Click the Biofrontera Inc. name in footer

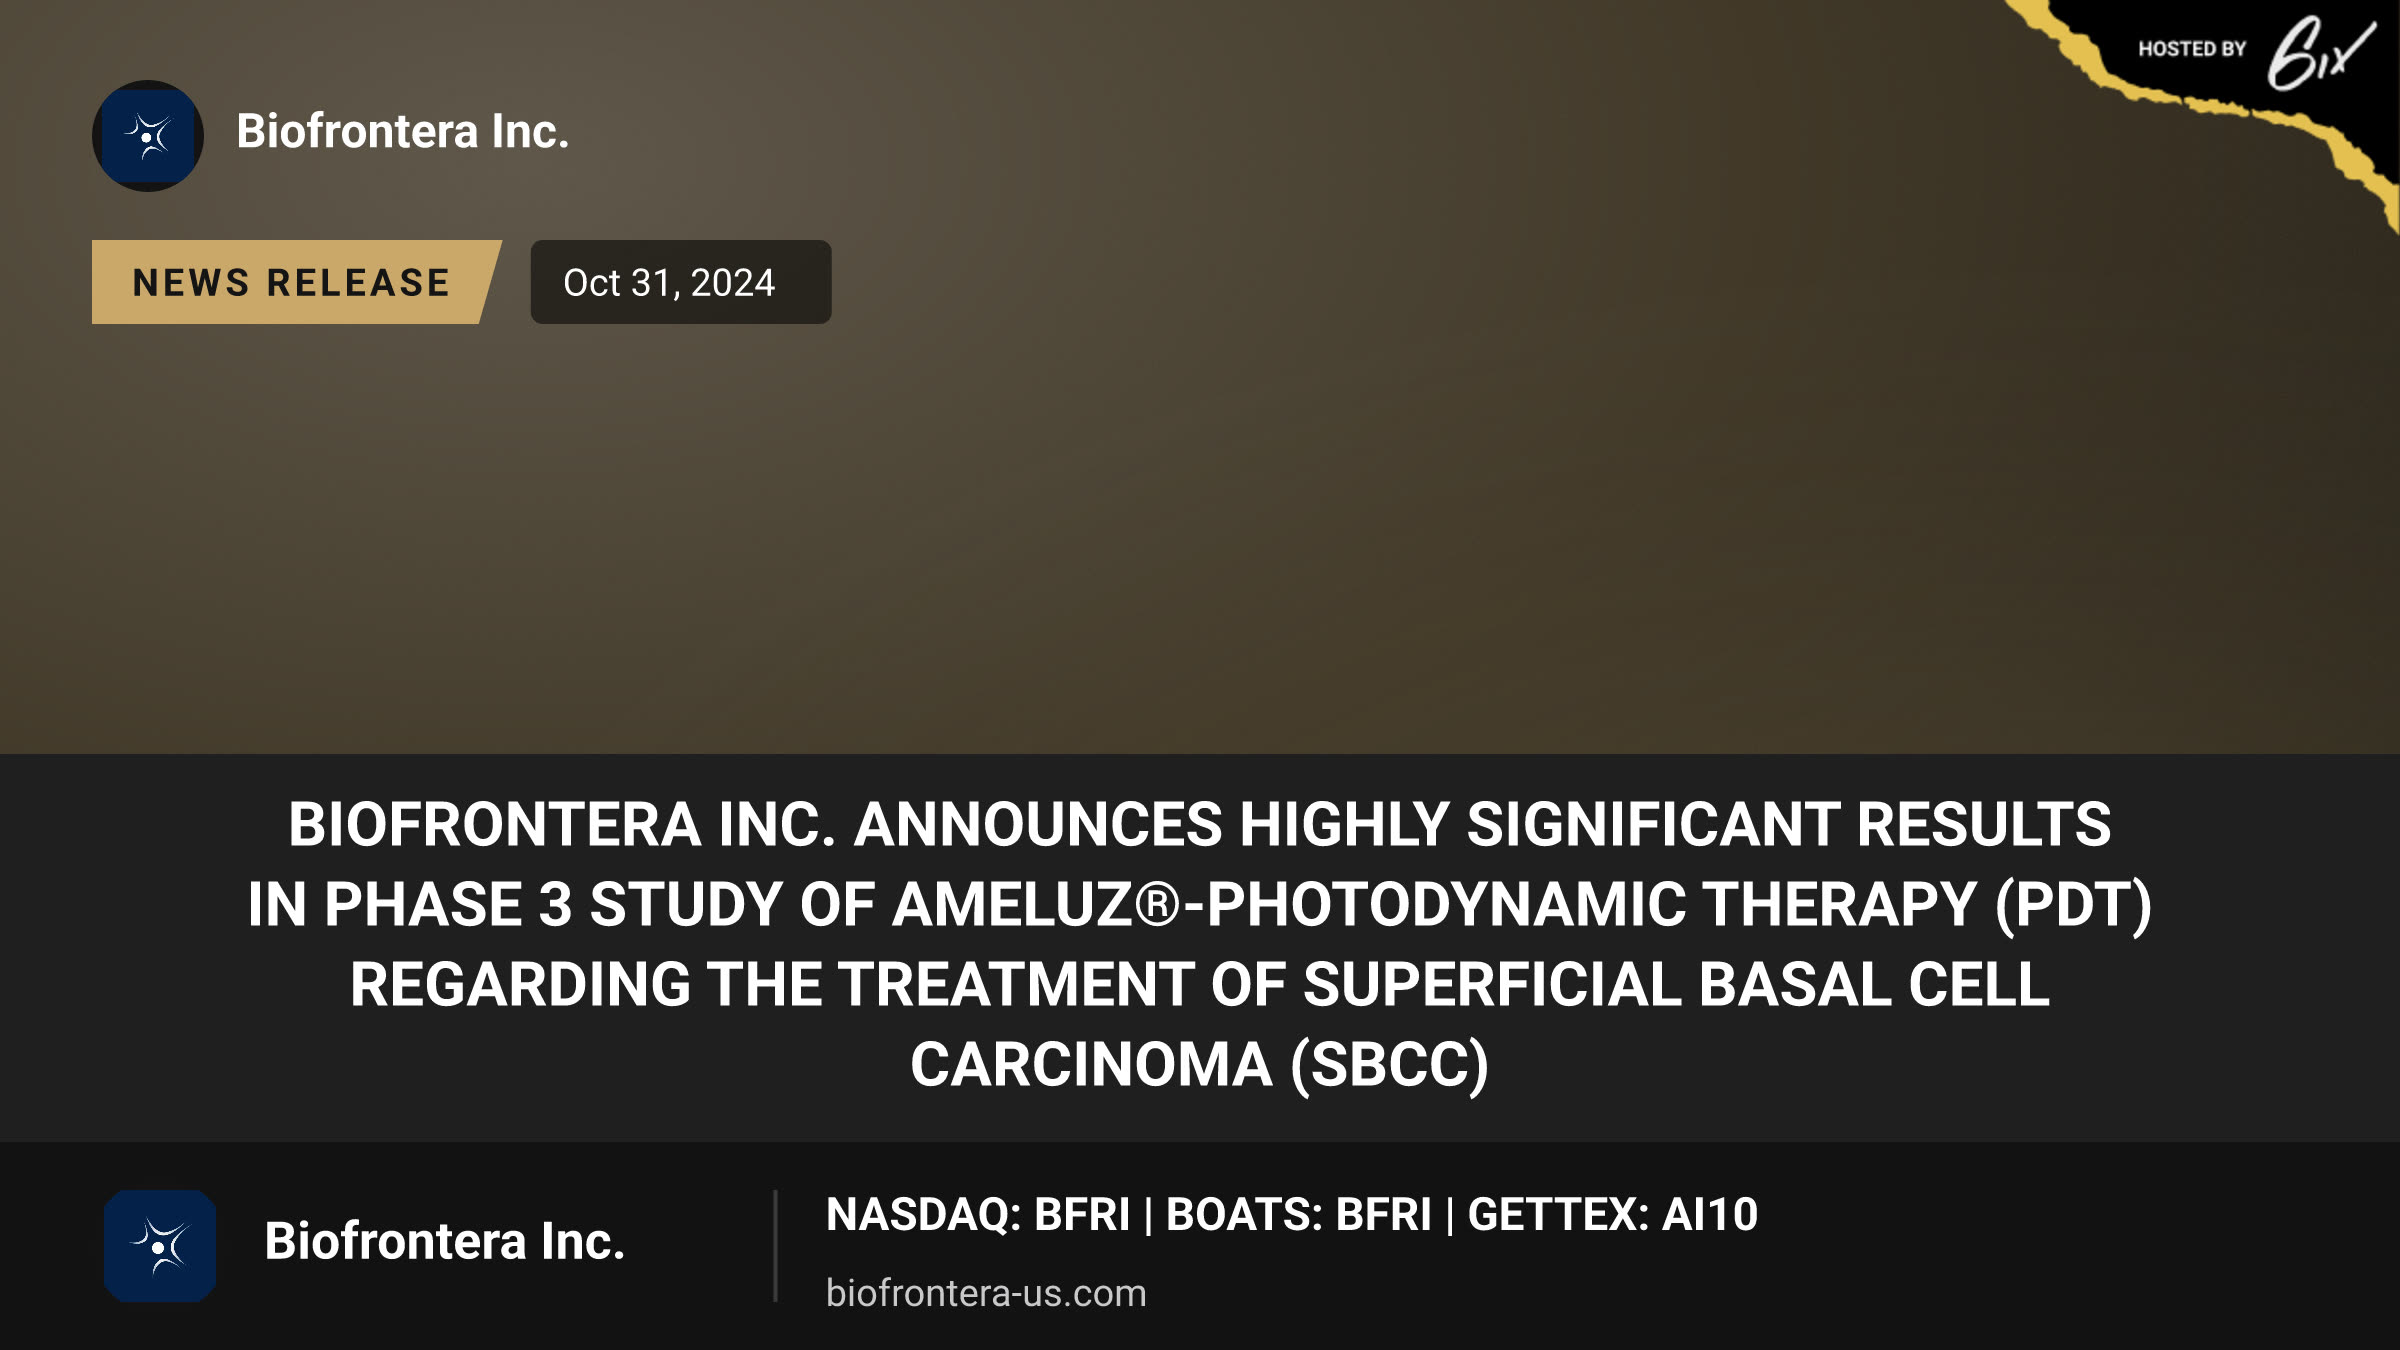(x=445, y=1241)
